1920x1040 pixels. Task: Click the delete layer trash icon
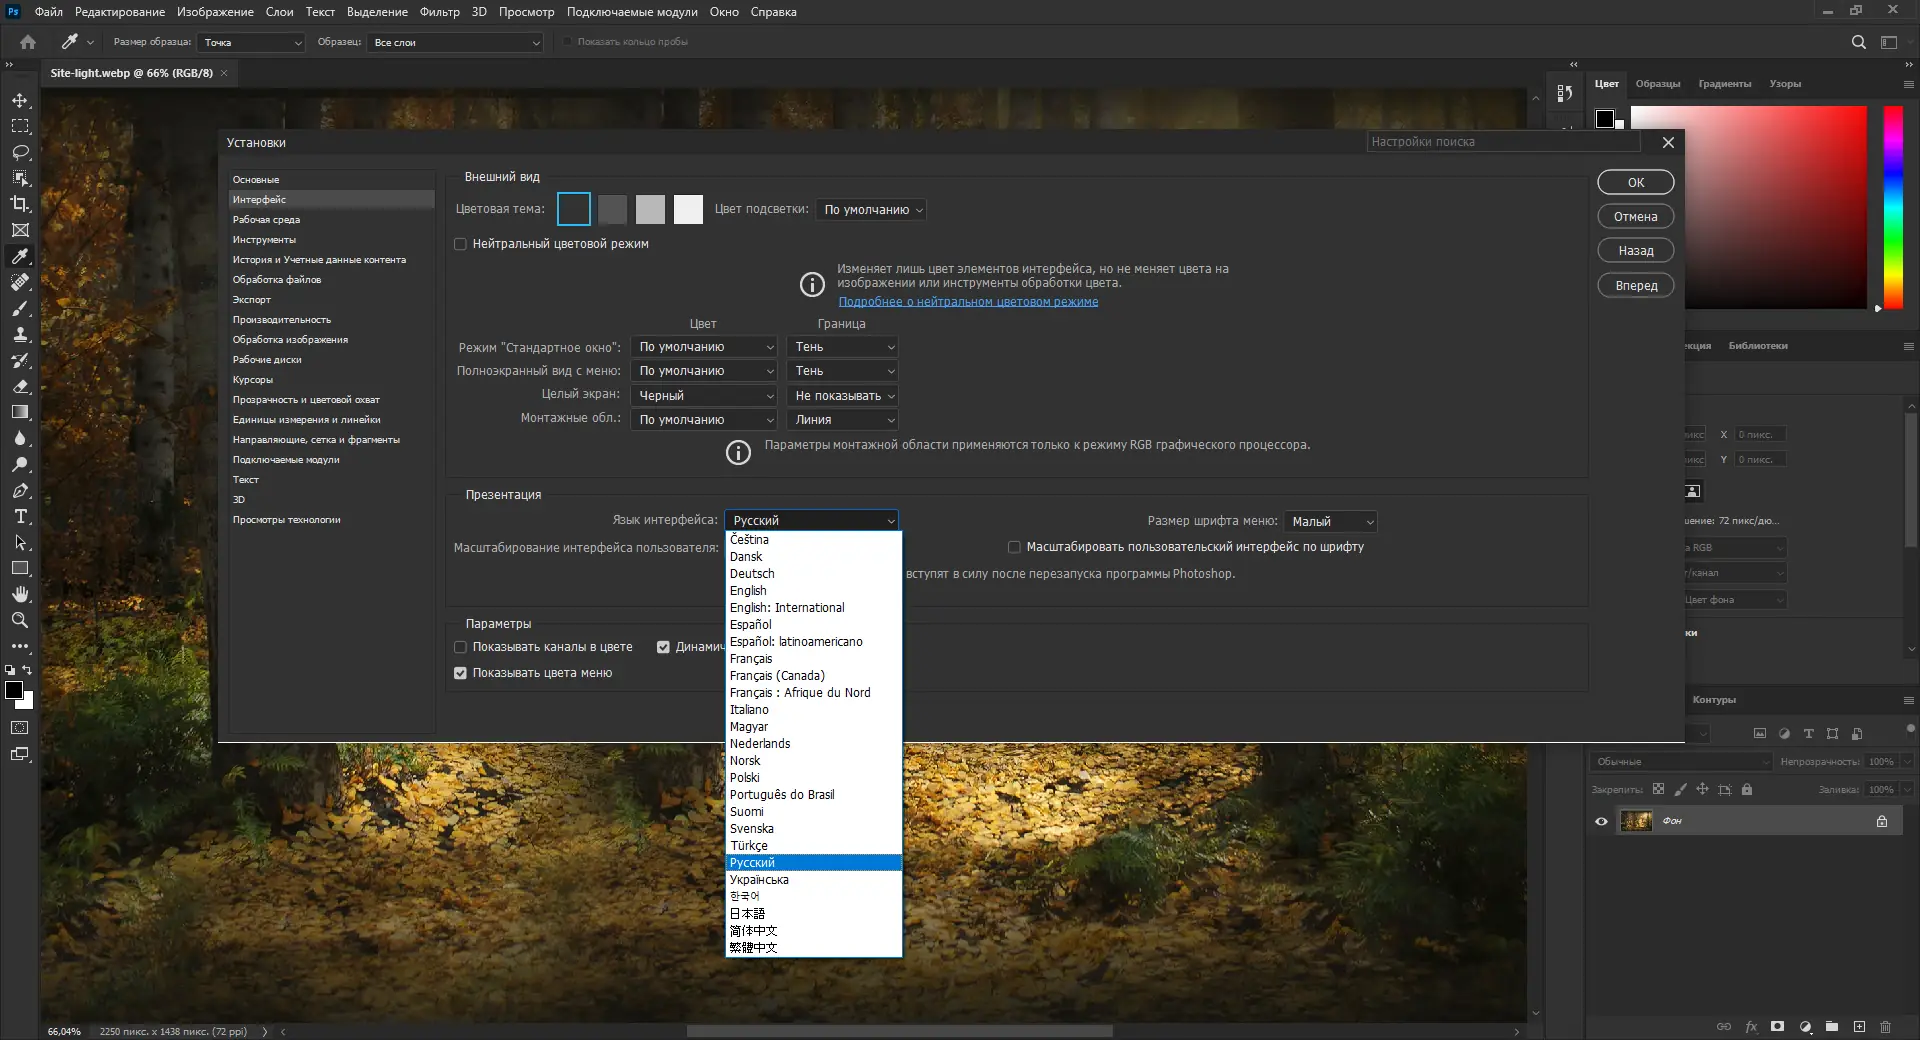click(1885, 1026)
